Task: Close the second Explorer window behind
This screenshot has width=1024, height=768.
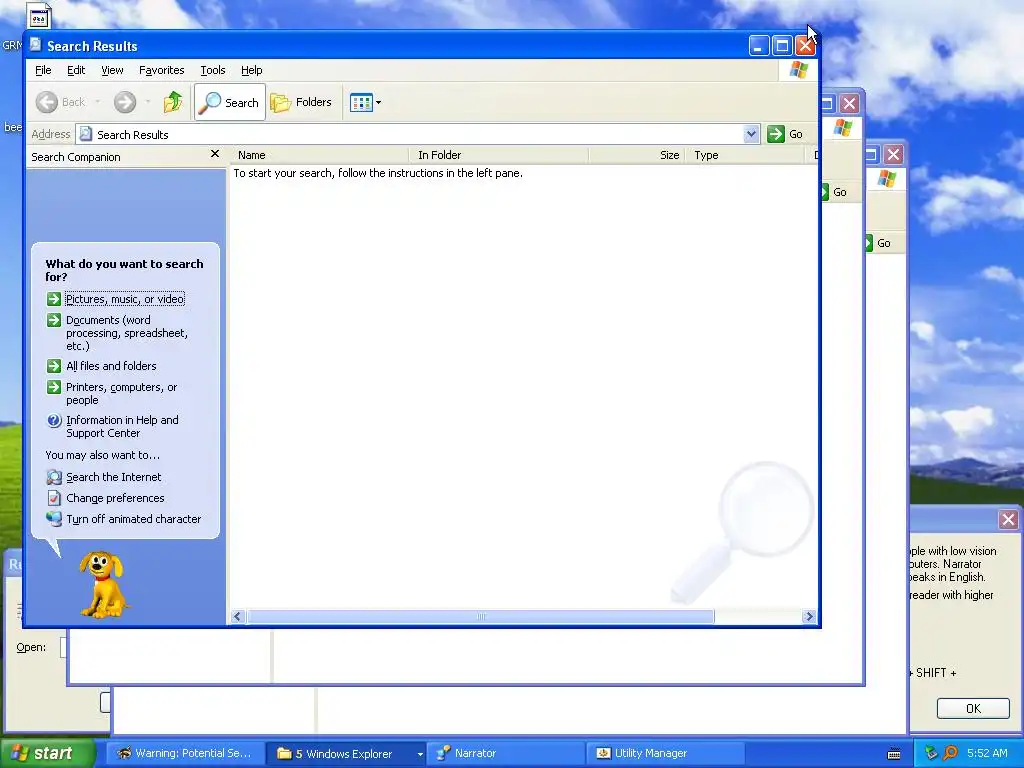Action: (x=849, y=103)
